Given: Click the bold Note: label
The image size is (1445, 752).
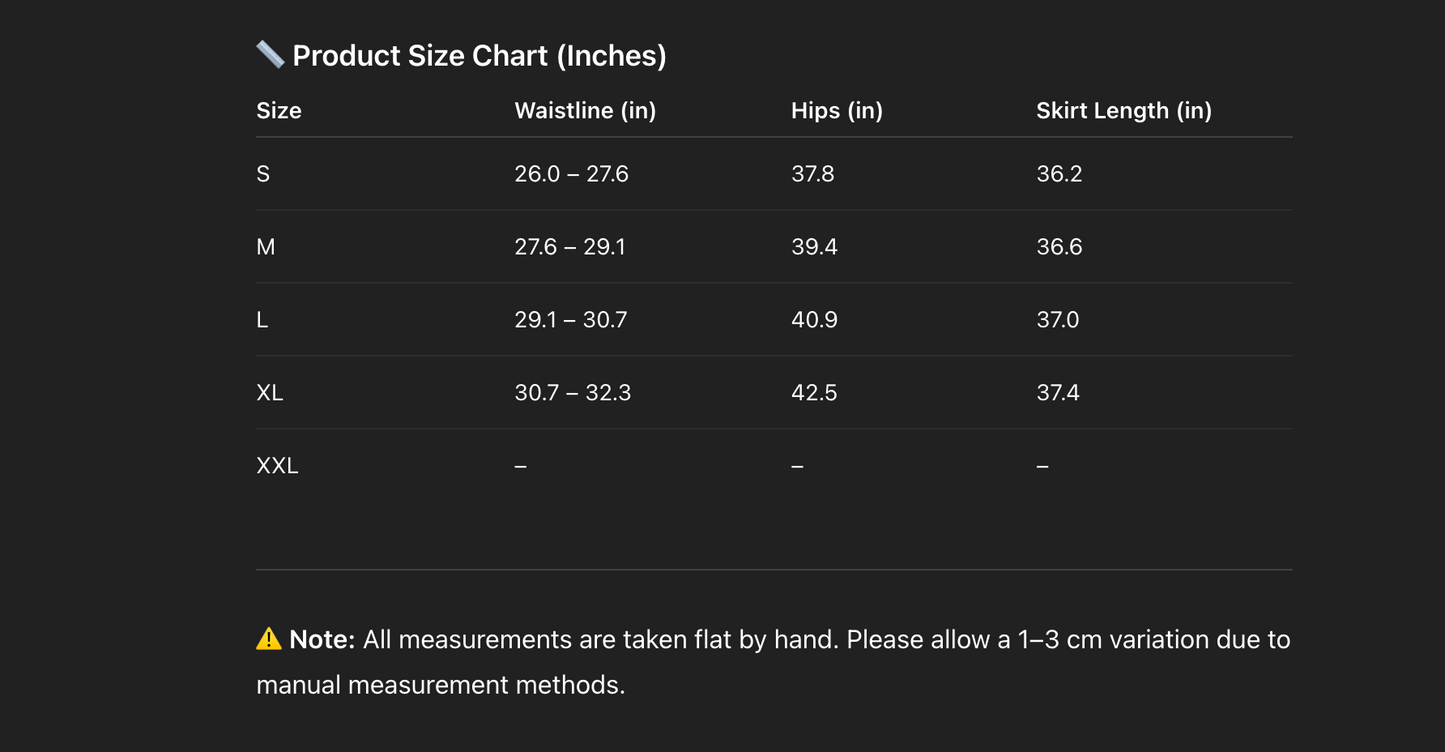Looking at the screenshot, I should [322, 640].
